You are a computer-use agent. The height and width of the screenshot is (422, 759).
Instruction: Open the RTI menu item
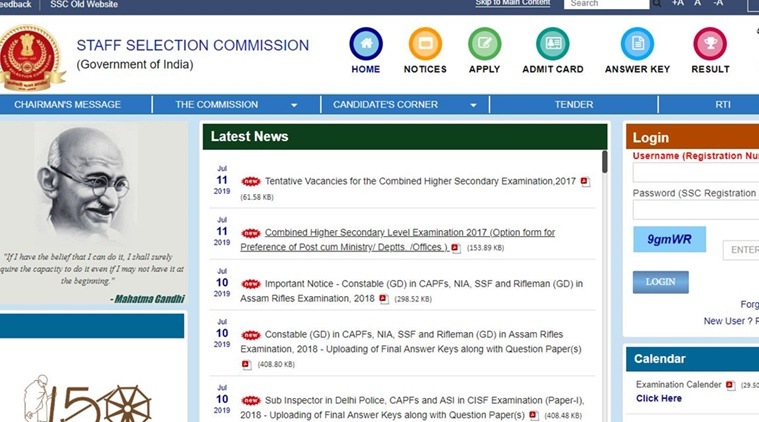[723, 105]
